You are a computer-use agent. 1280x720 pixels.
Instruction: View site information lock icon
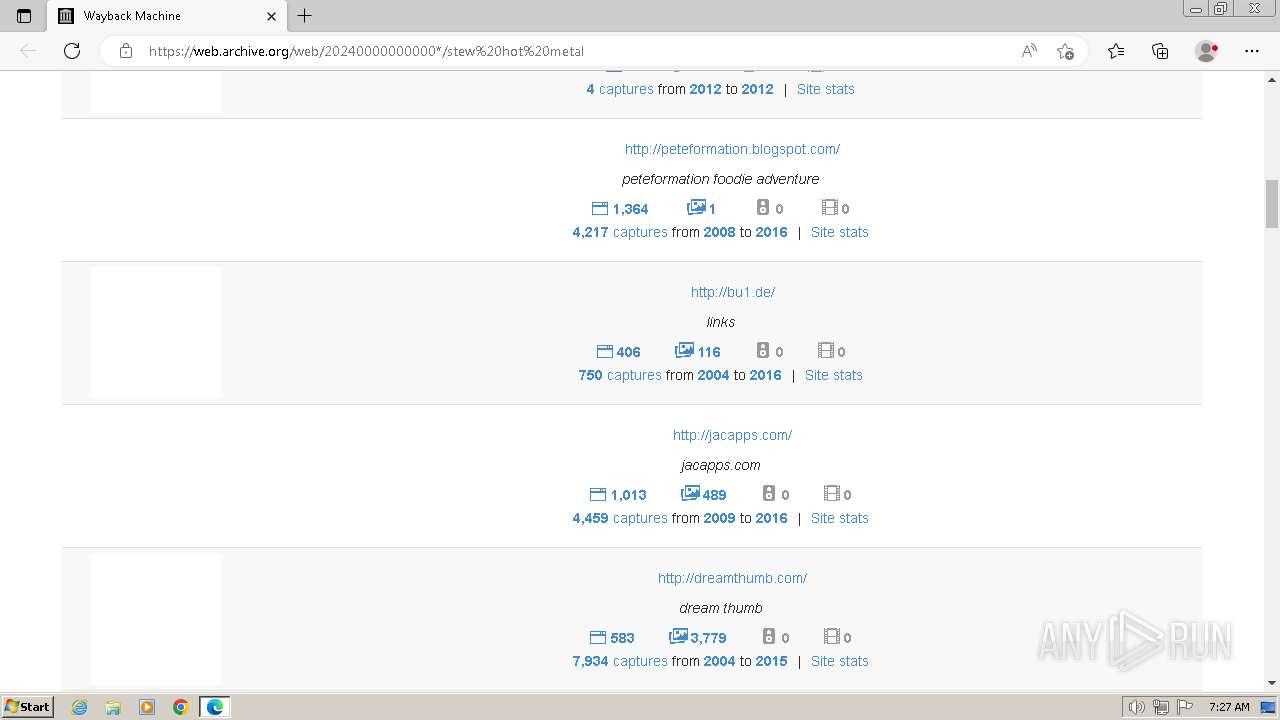126,51
